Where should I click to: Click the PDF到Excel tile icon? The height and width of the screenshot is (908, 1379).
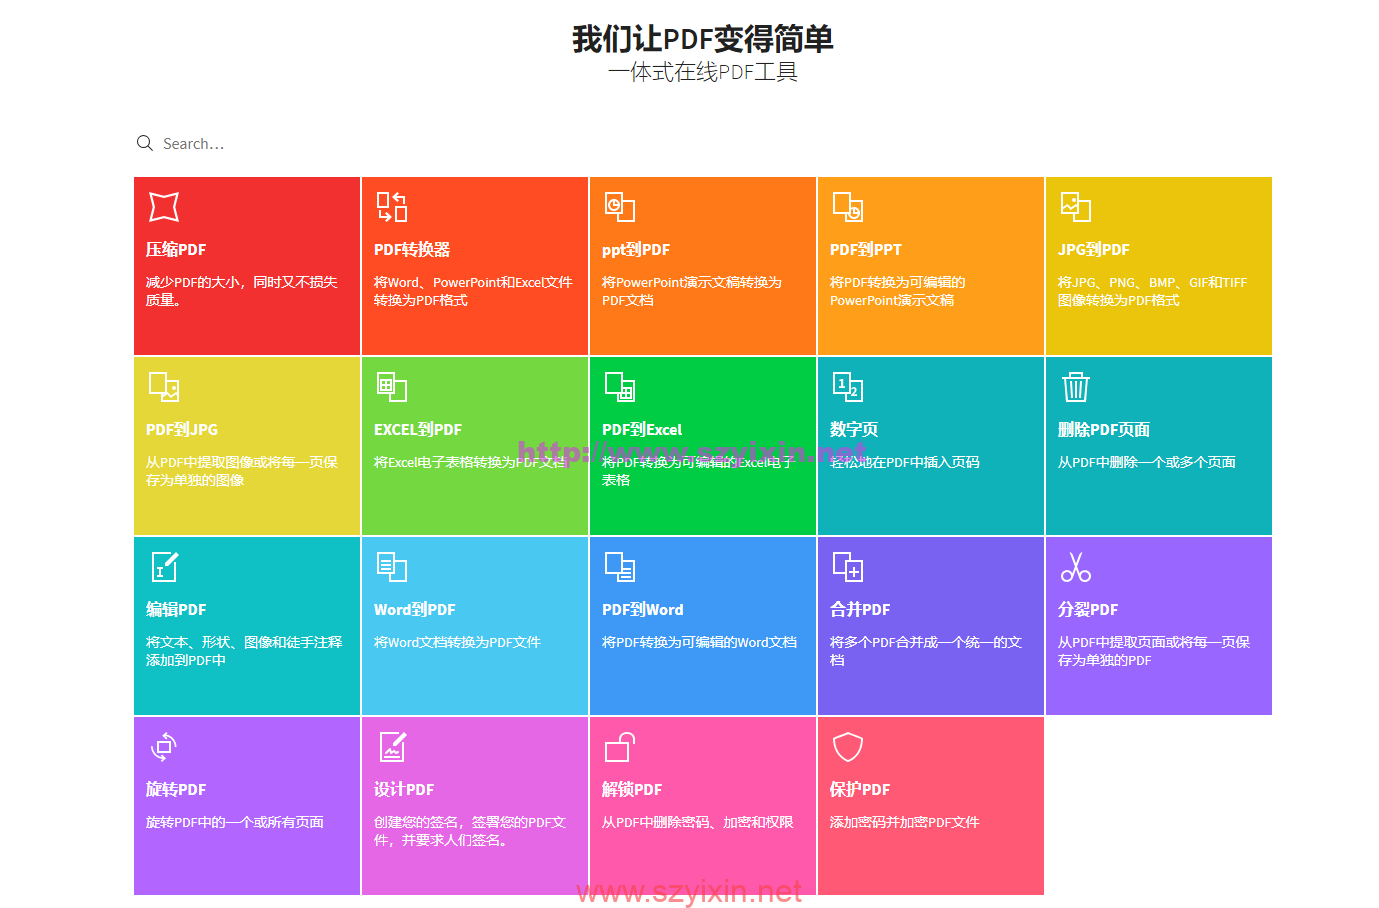[620, 387]
